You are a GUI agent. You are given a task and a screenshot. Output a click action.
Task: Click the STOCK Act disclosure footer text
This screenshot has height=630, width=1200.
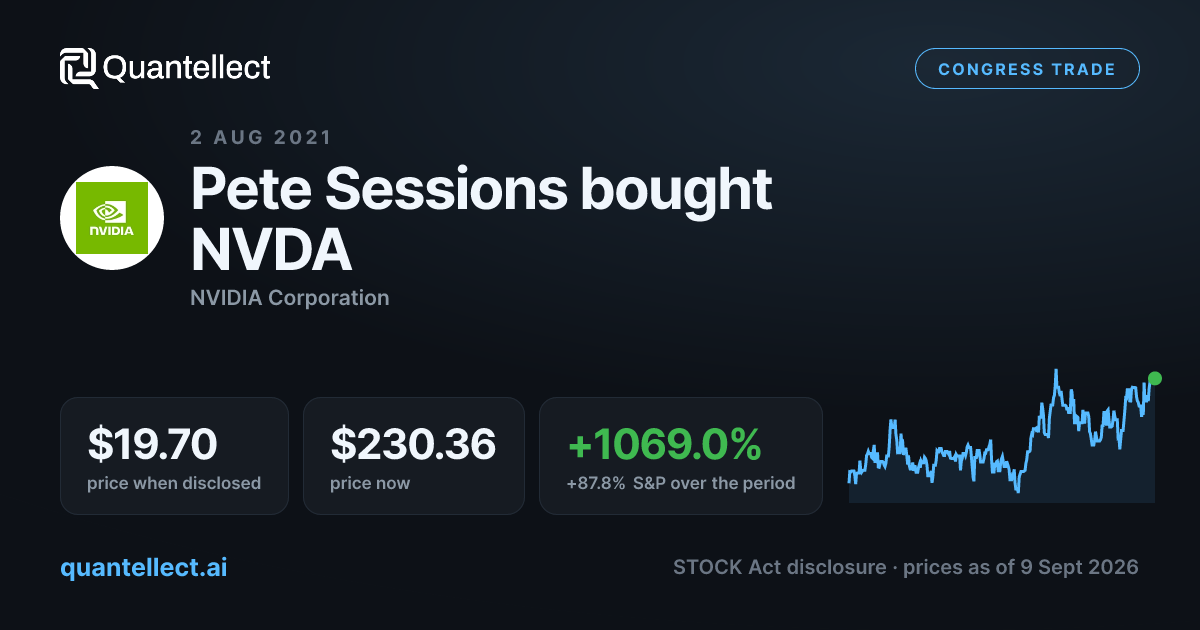click(x=780, y=567)
